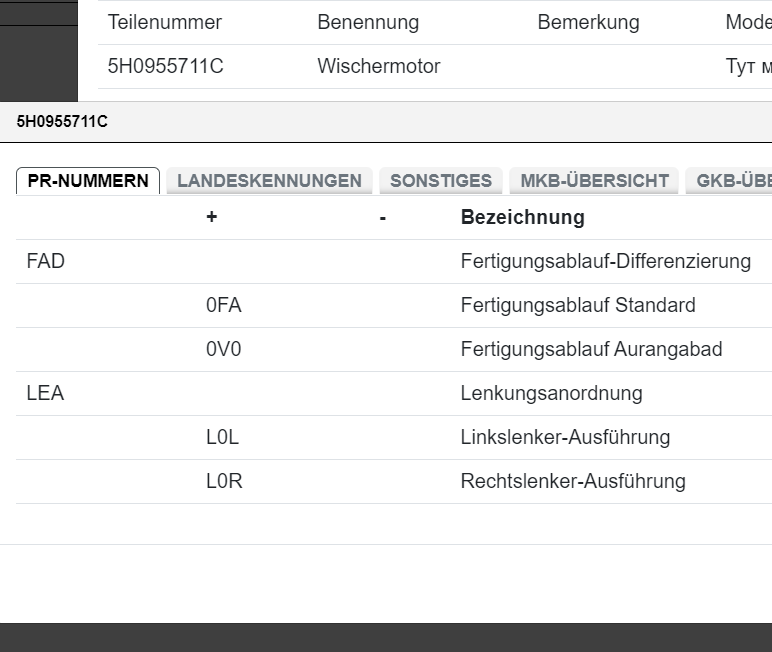The height and width of the screenshot is (652, 772).
Task: Click the Teilenummer column header
Action: pyautogui.click(x=164, y=22)
